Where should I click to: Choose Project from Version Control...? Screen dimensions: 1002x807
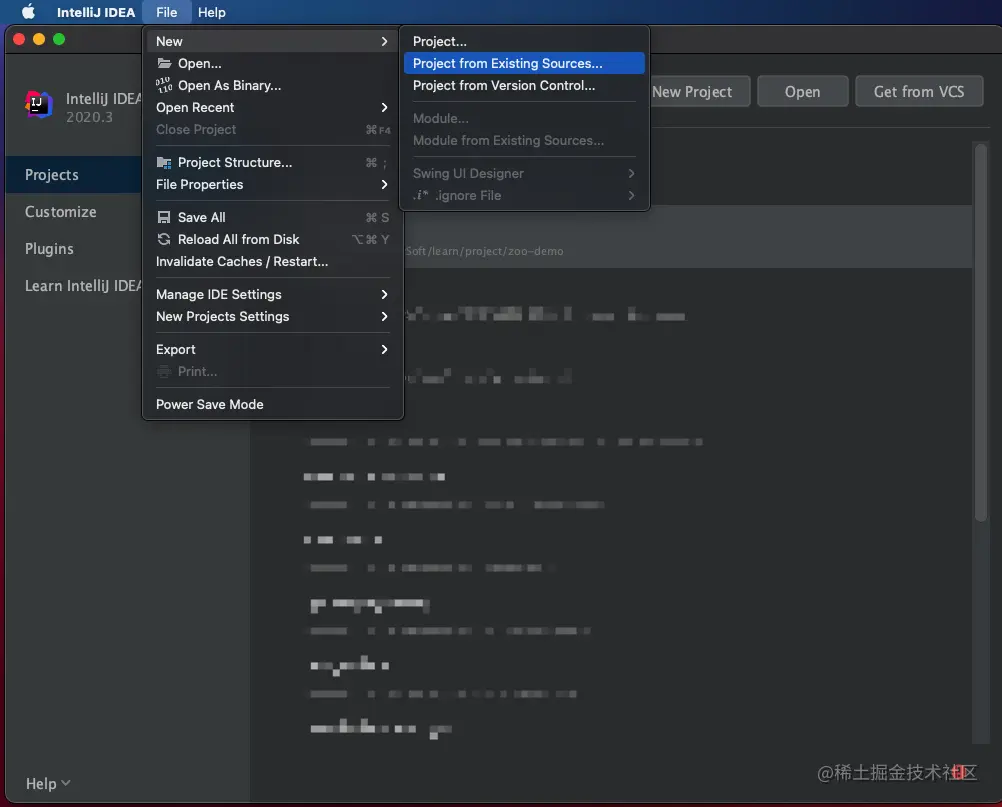[524, 85]
